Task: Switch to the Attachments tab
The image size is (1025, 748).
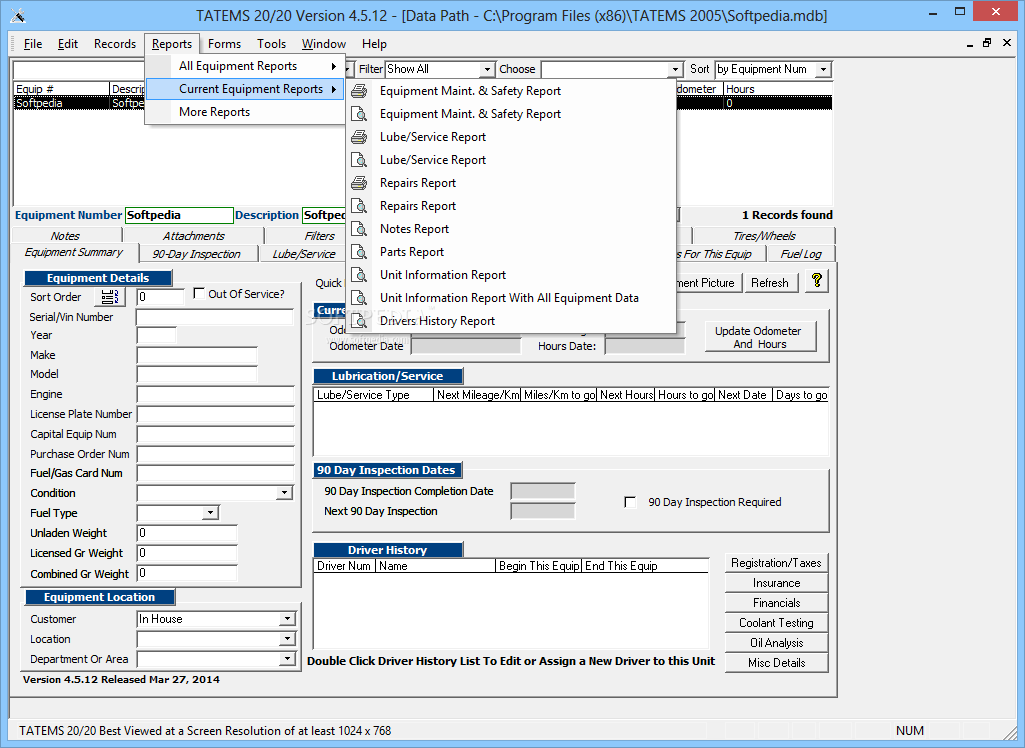Action: tap(193, 236)
